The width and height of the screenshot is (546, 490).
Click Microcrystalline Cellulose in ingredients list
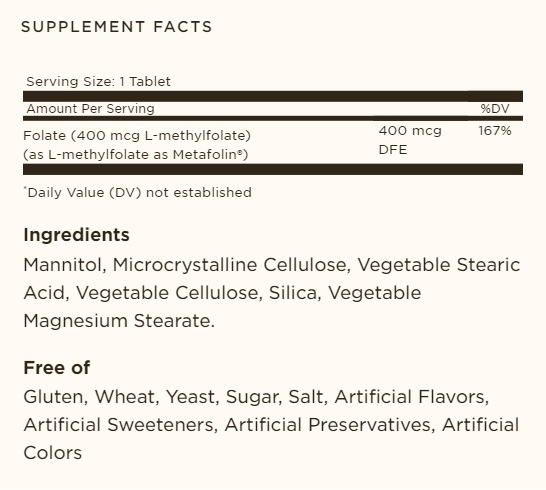click(232, 265)
